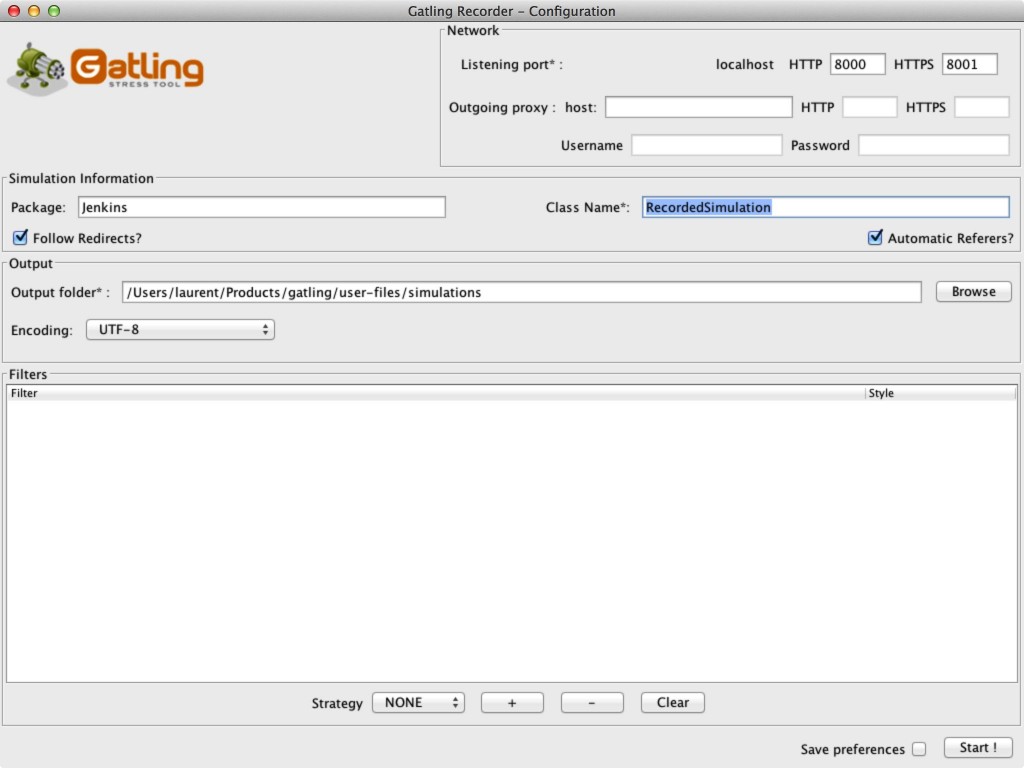Start recording with the Start ! button

click(978, 748)
